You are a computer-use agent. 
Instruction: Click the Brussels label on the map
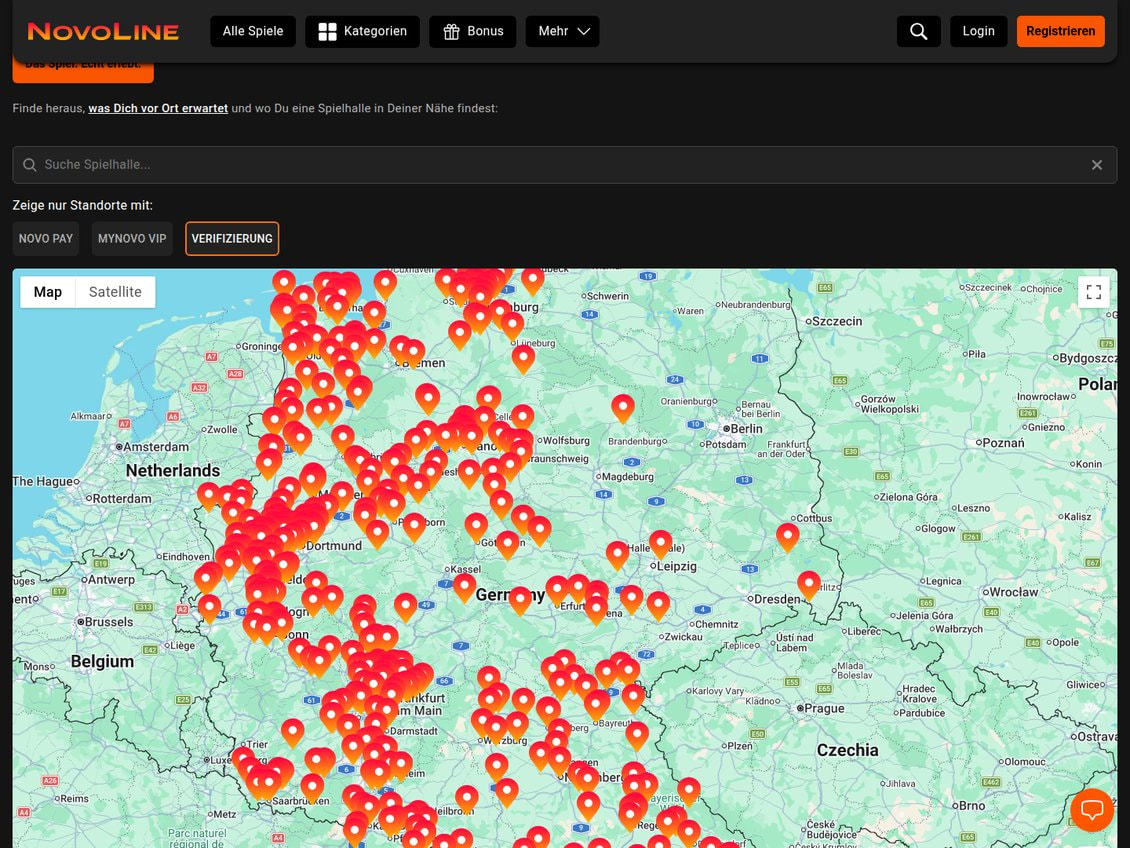pos(109,622)
